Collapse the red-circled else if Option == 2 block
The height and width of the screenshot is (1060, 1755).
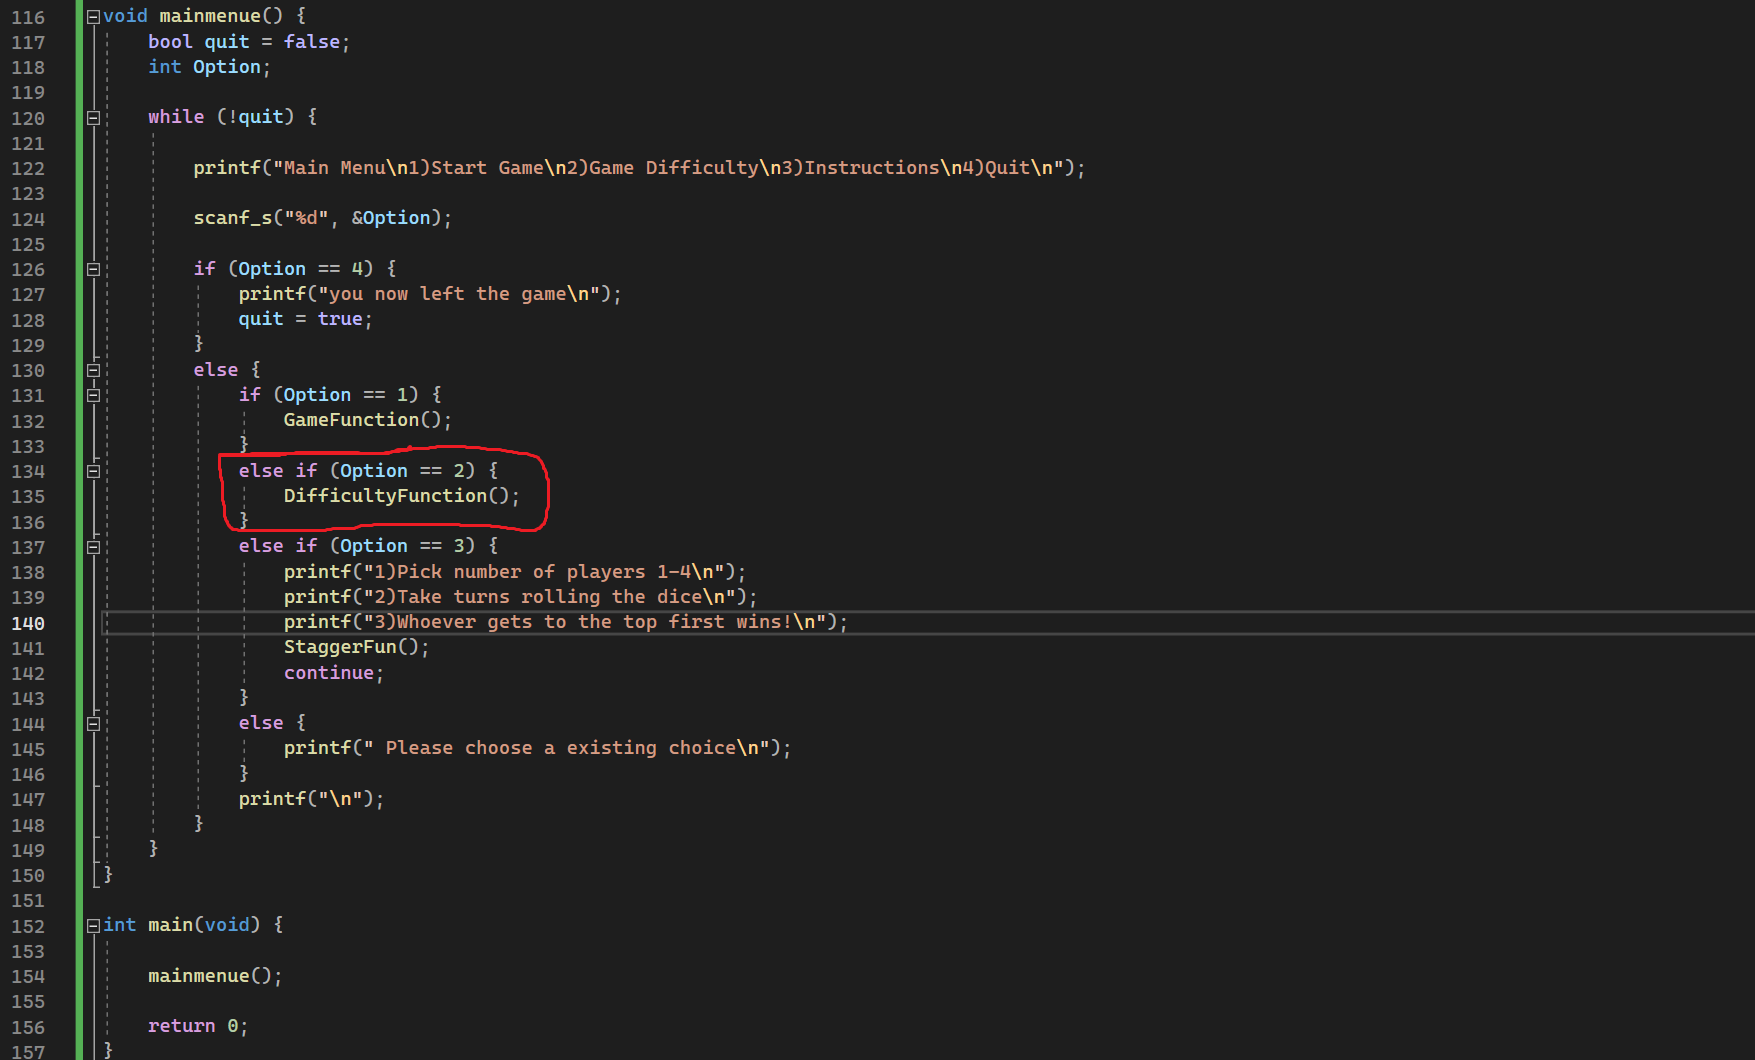[92, 470]
